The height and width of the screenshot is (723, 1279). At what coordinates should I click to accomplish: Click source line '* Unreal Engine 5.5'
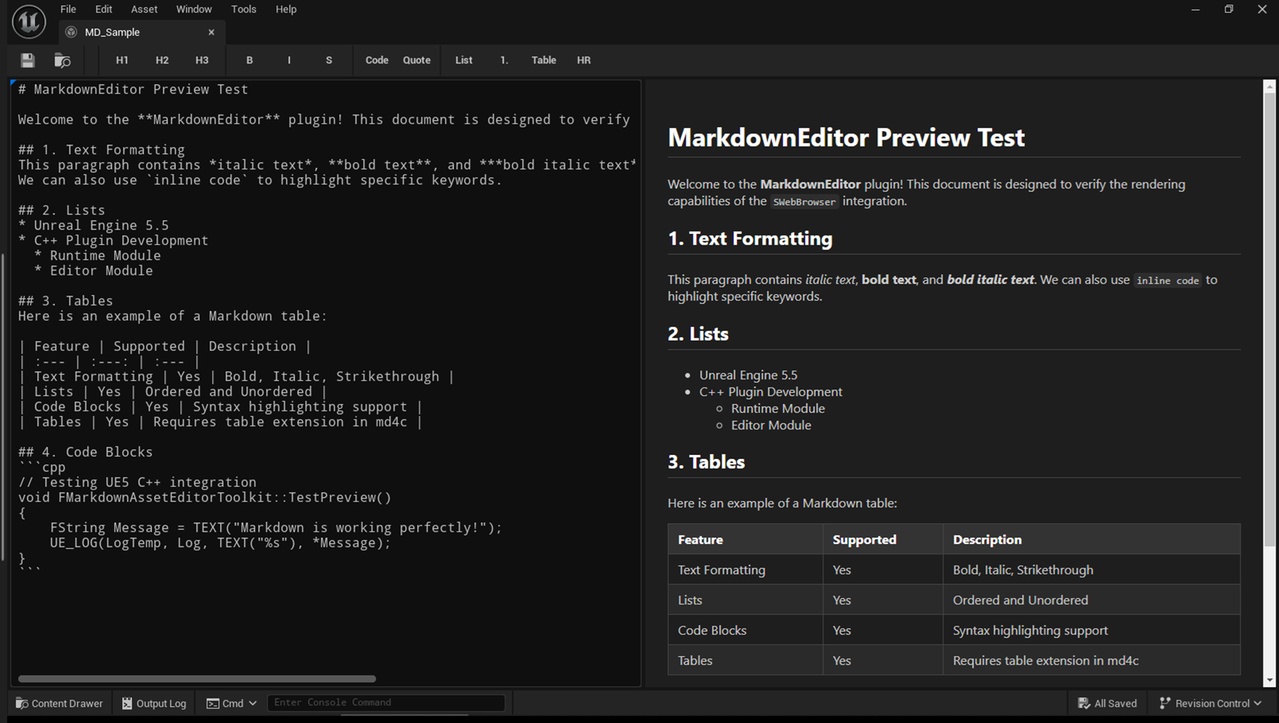click(x=93, y=225)
